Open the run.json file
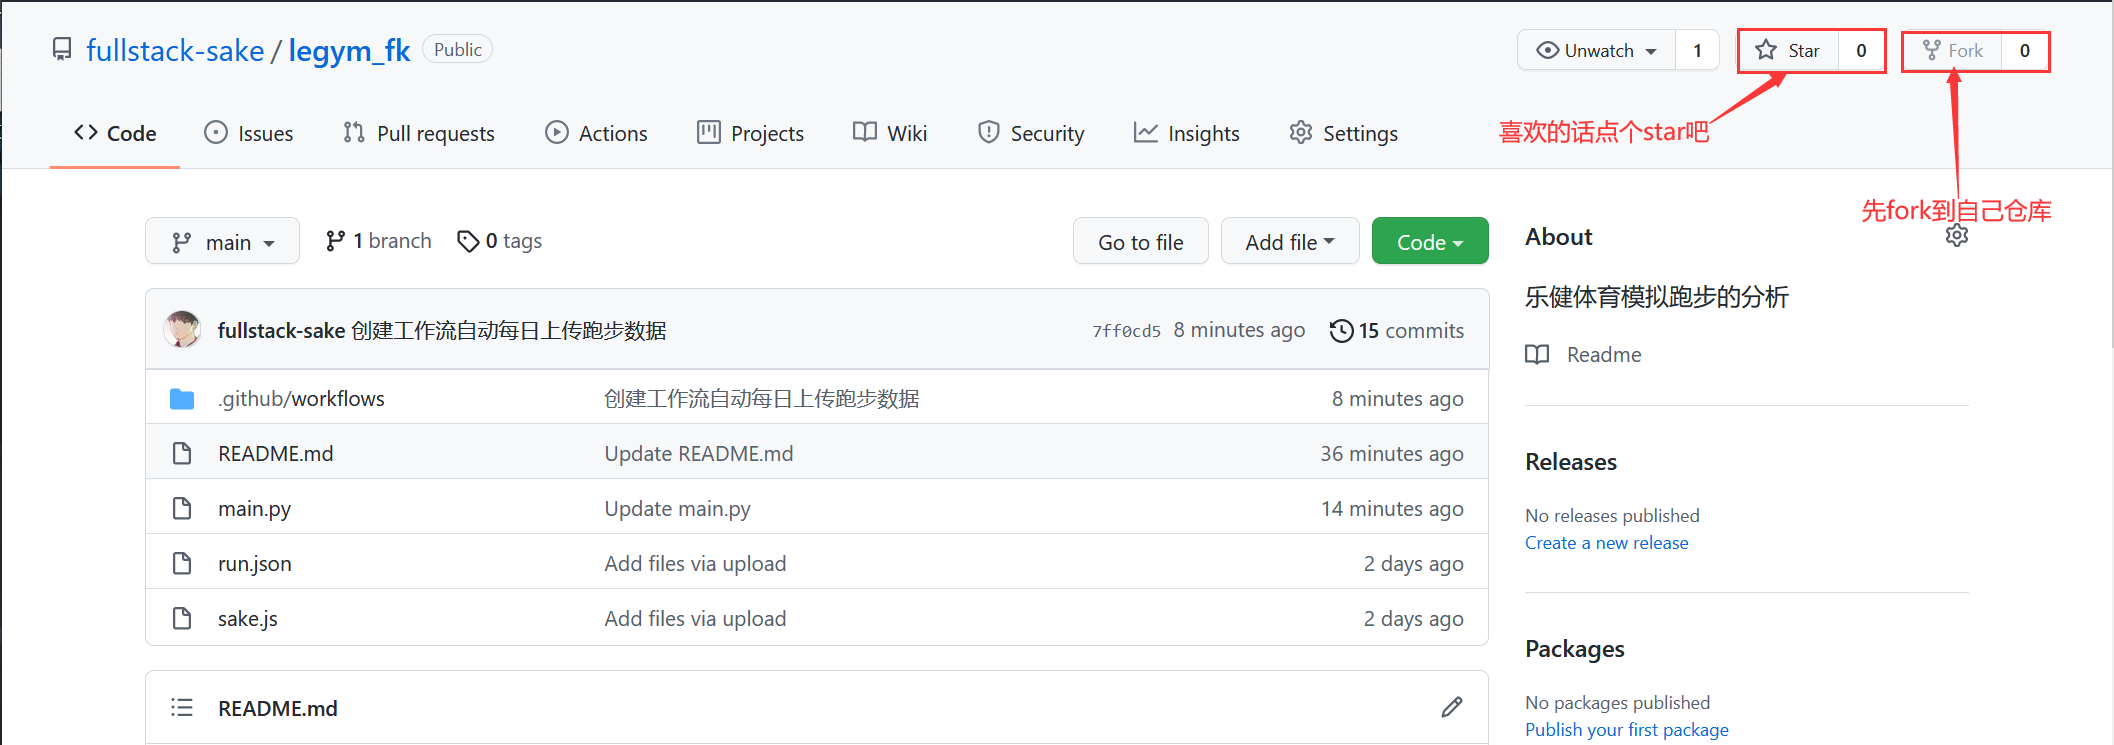Image resolution: width=2114 pixels, height=745 pixels. 255,564
